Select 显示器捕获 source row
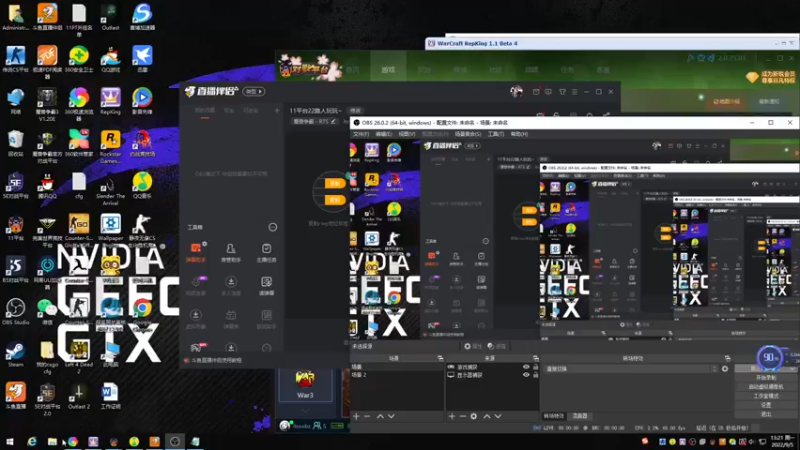 493,375
